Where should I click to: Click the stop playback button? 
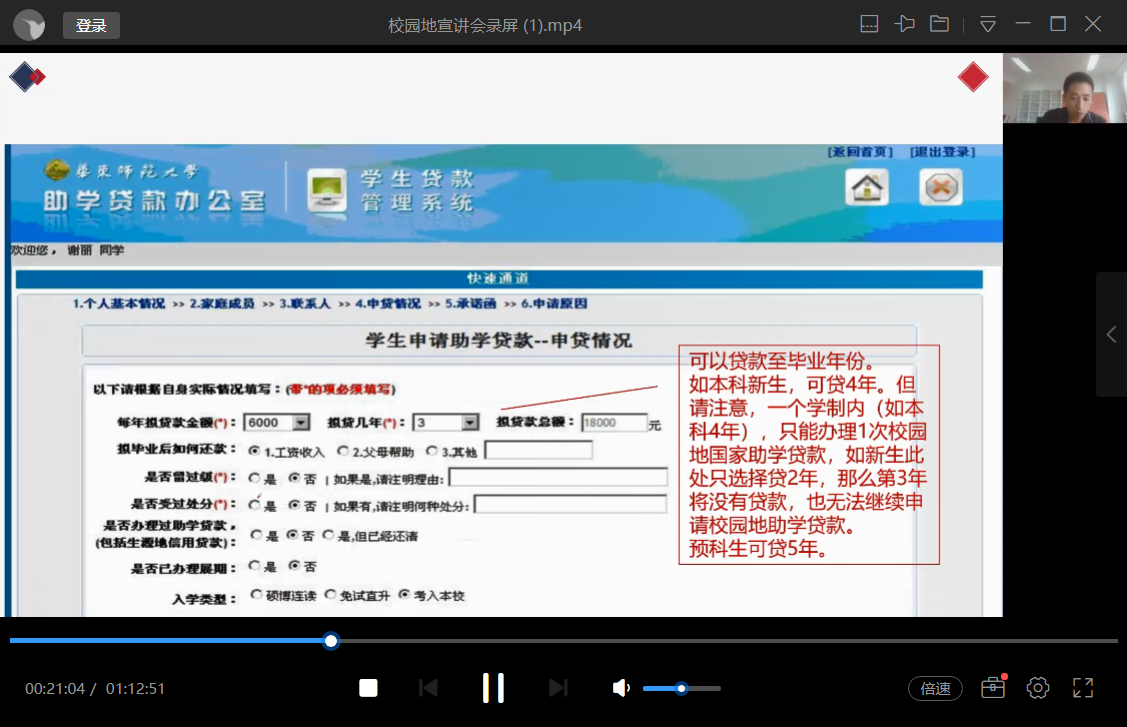tap(368, 688)
